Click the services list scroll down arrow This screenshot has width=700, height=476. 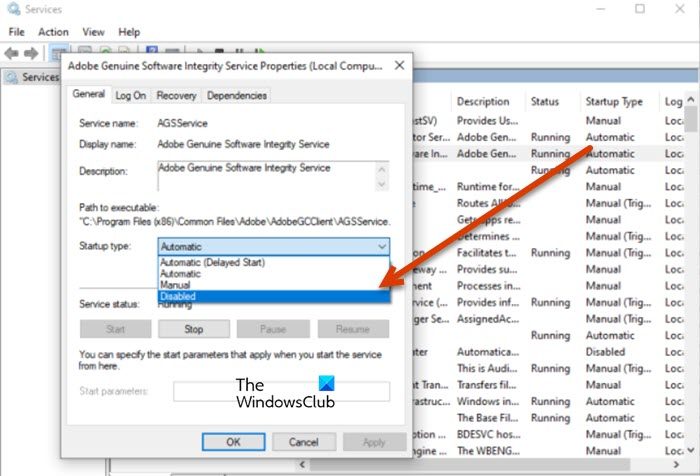click(x=691, y=450)
